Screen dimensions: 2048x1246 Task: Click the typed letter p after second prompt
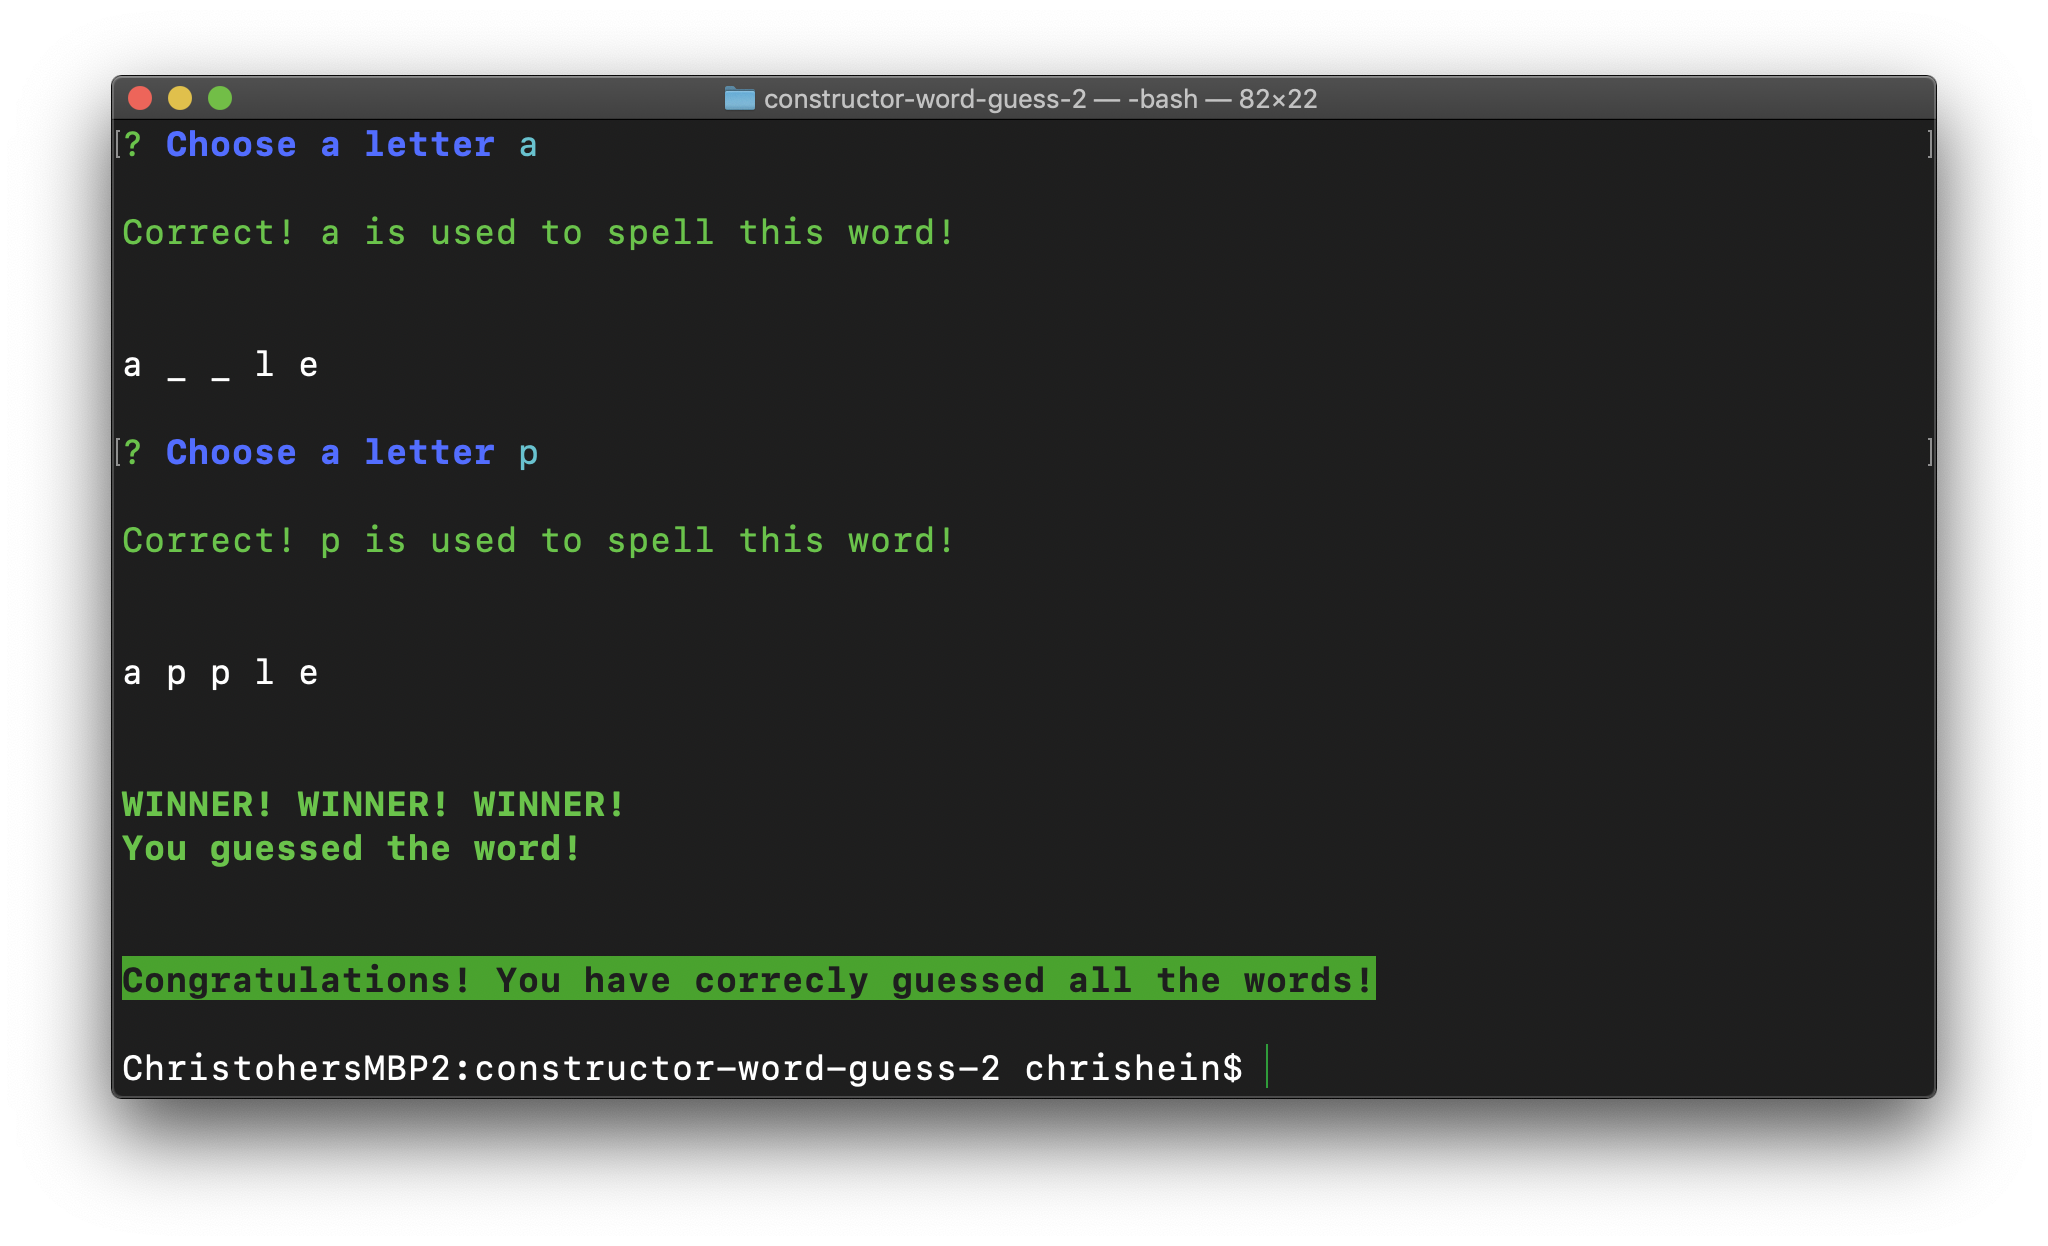point(528,455)
